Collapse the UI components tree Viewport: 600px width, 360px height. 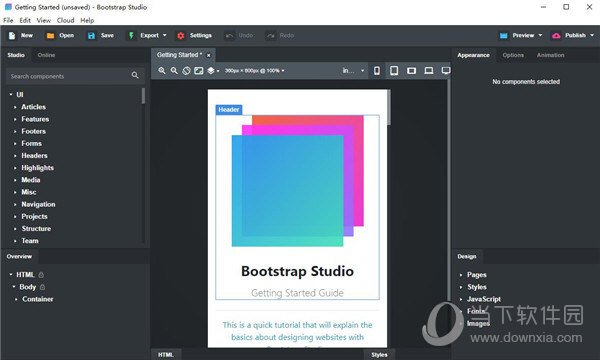click(x=11, y=94)
